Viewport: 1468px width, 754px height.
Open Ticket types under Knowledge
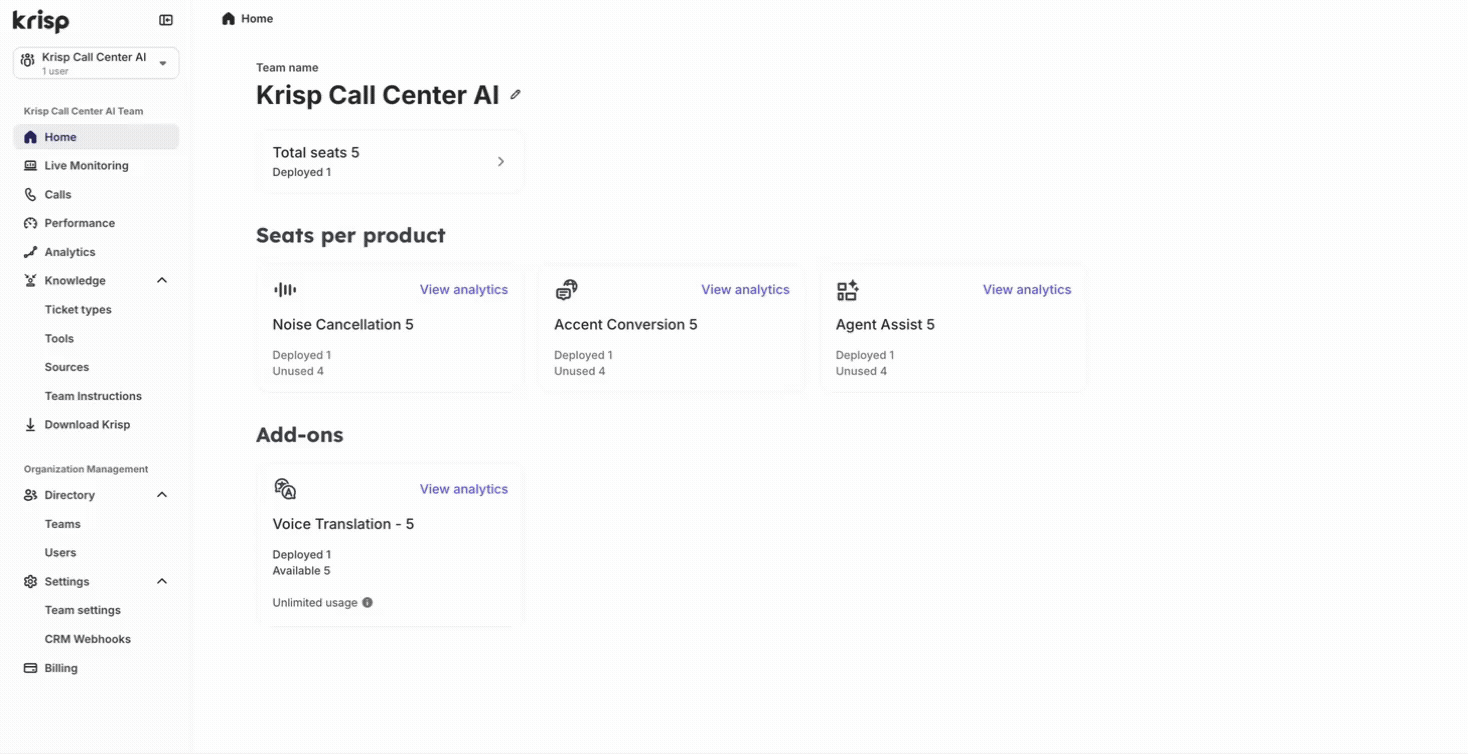[78, 310]
